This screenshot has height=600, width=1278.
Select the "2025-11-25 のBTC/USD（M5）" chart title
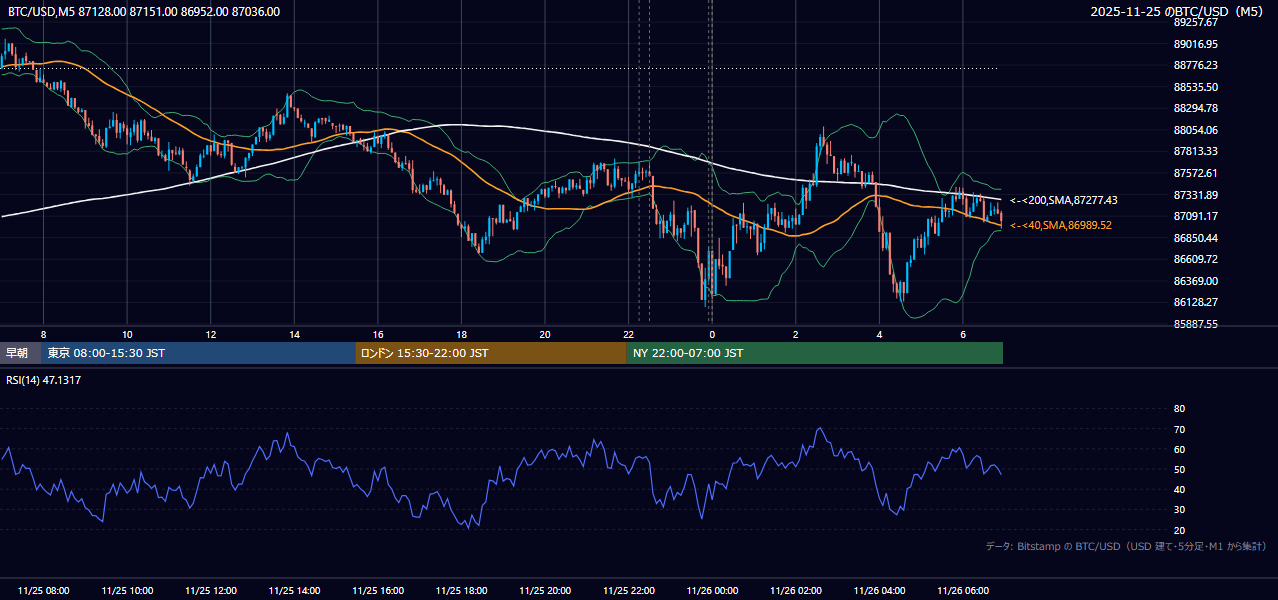click(1179, 12)
